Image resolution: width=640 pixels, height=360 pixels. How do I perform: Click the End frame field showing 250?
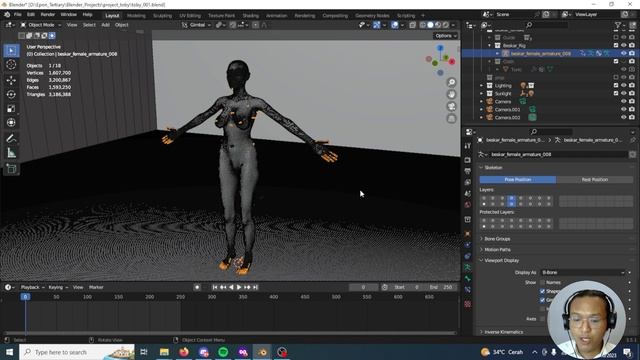pyautogui.click(x=441, y=287)
